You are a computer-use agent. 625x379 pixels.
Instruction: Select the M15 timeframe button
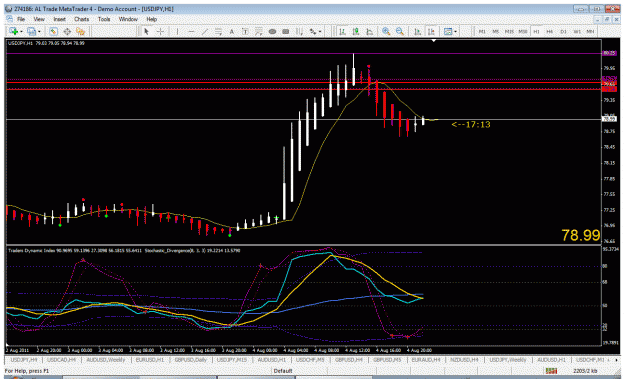point(509,31)
